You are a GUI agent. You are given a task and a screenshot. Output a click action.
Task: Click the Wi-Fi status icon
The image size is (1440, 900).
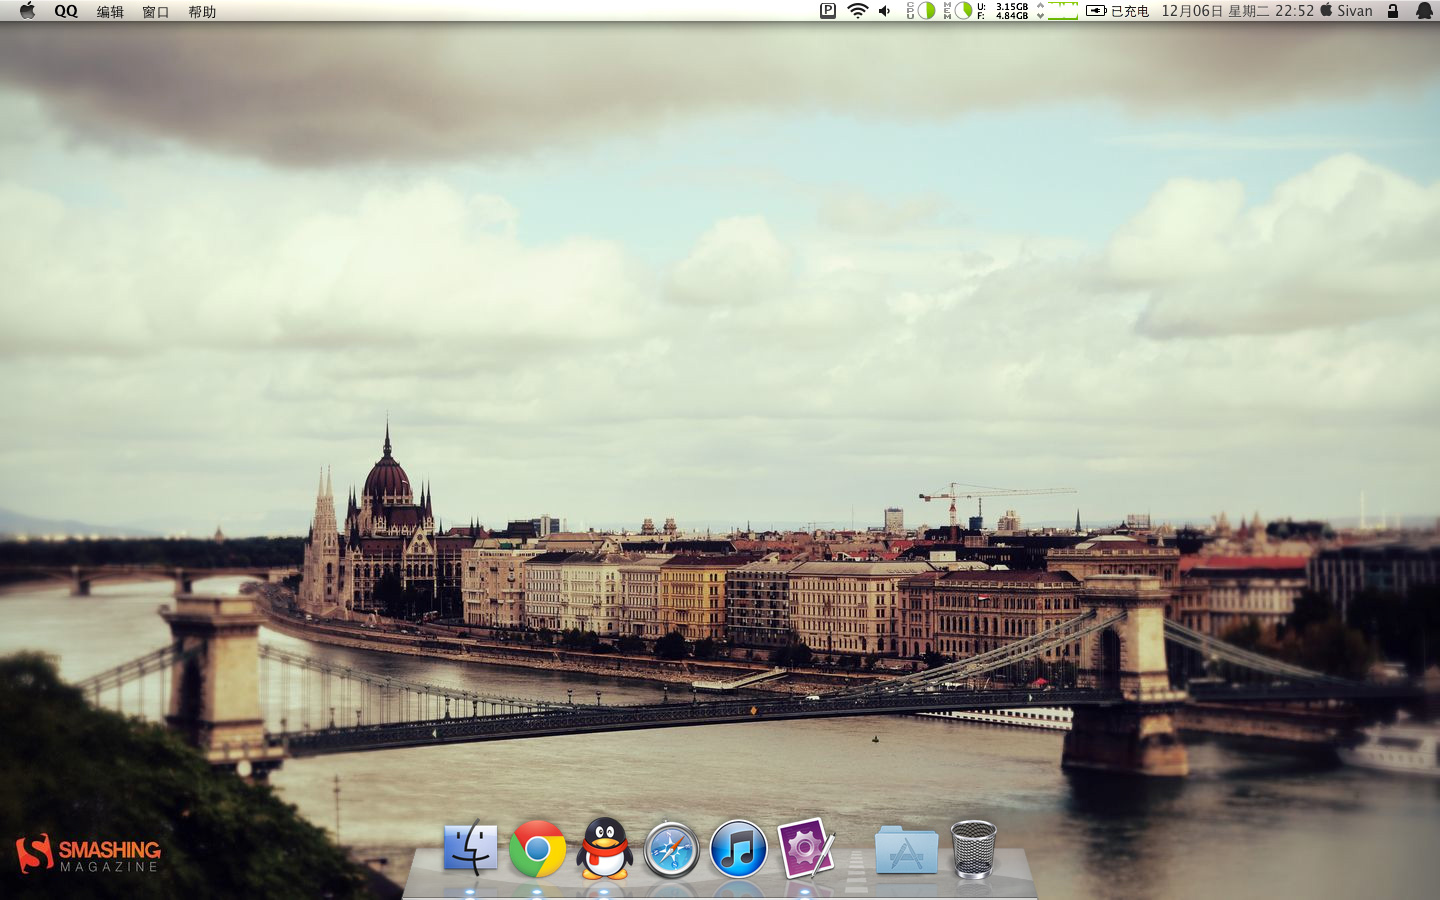click(857, 11)
